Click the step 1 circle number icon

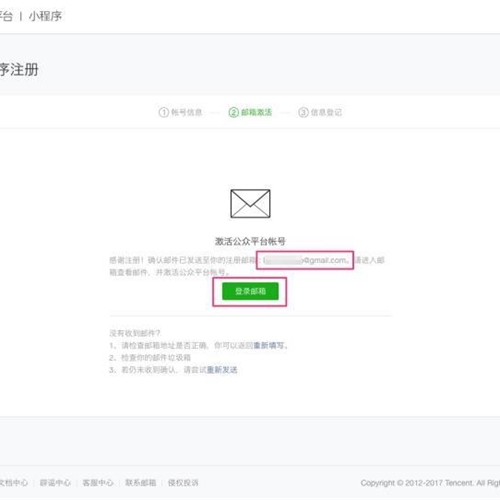coord(164,112)
